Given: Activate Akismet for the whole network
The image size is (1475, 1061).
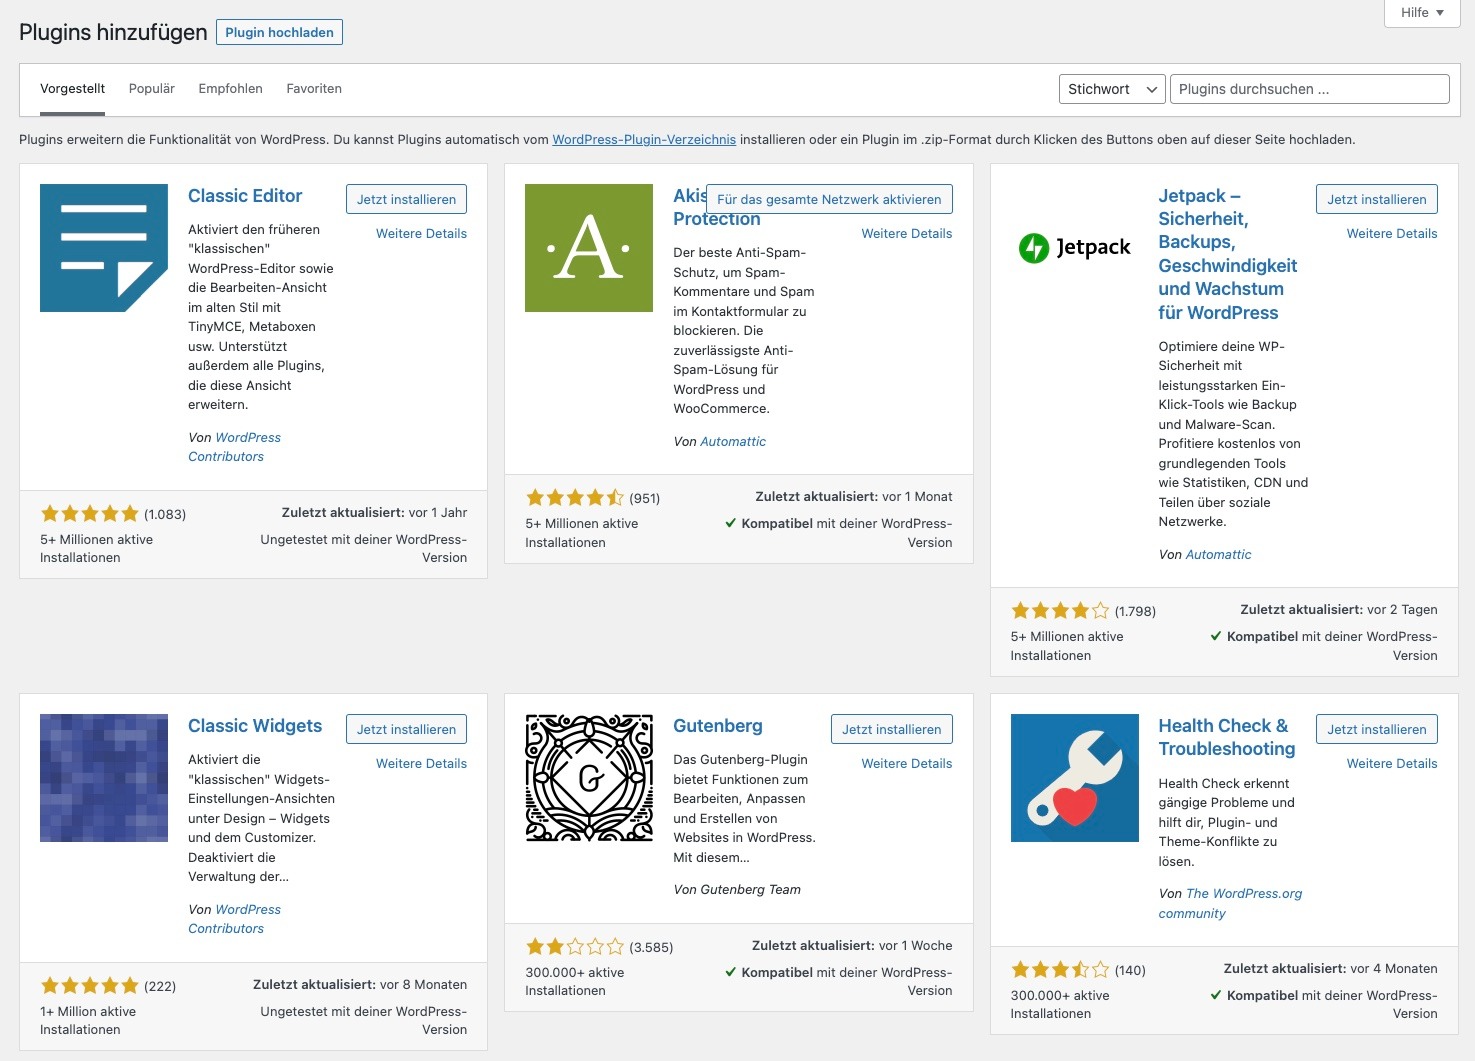Looking at the screenshot, I should click(829, 199).
